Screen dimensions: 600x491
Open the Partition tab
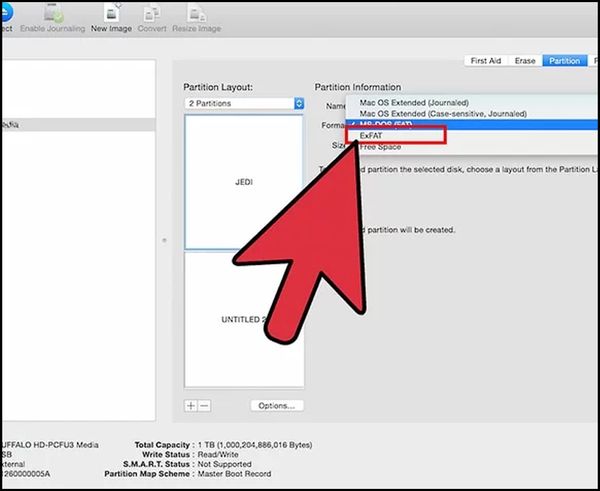(x=564, y=61)
